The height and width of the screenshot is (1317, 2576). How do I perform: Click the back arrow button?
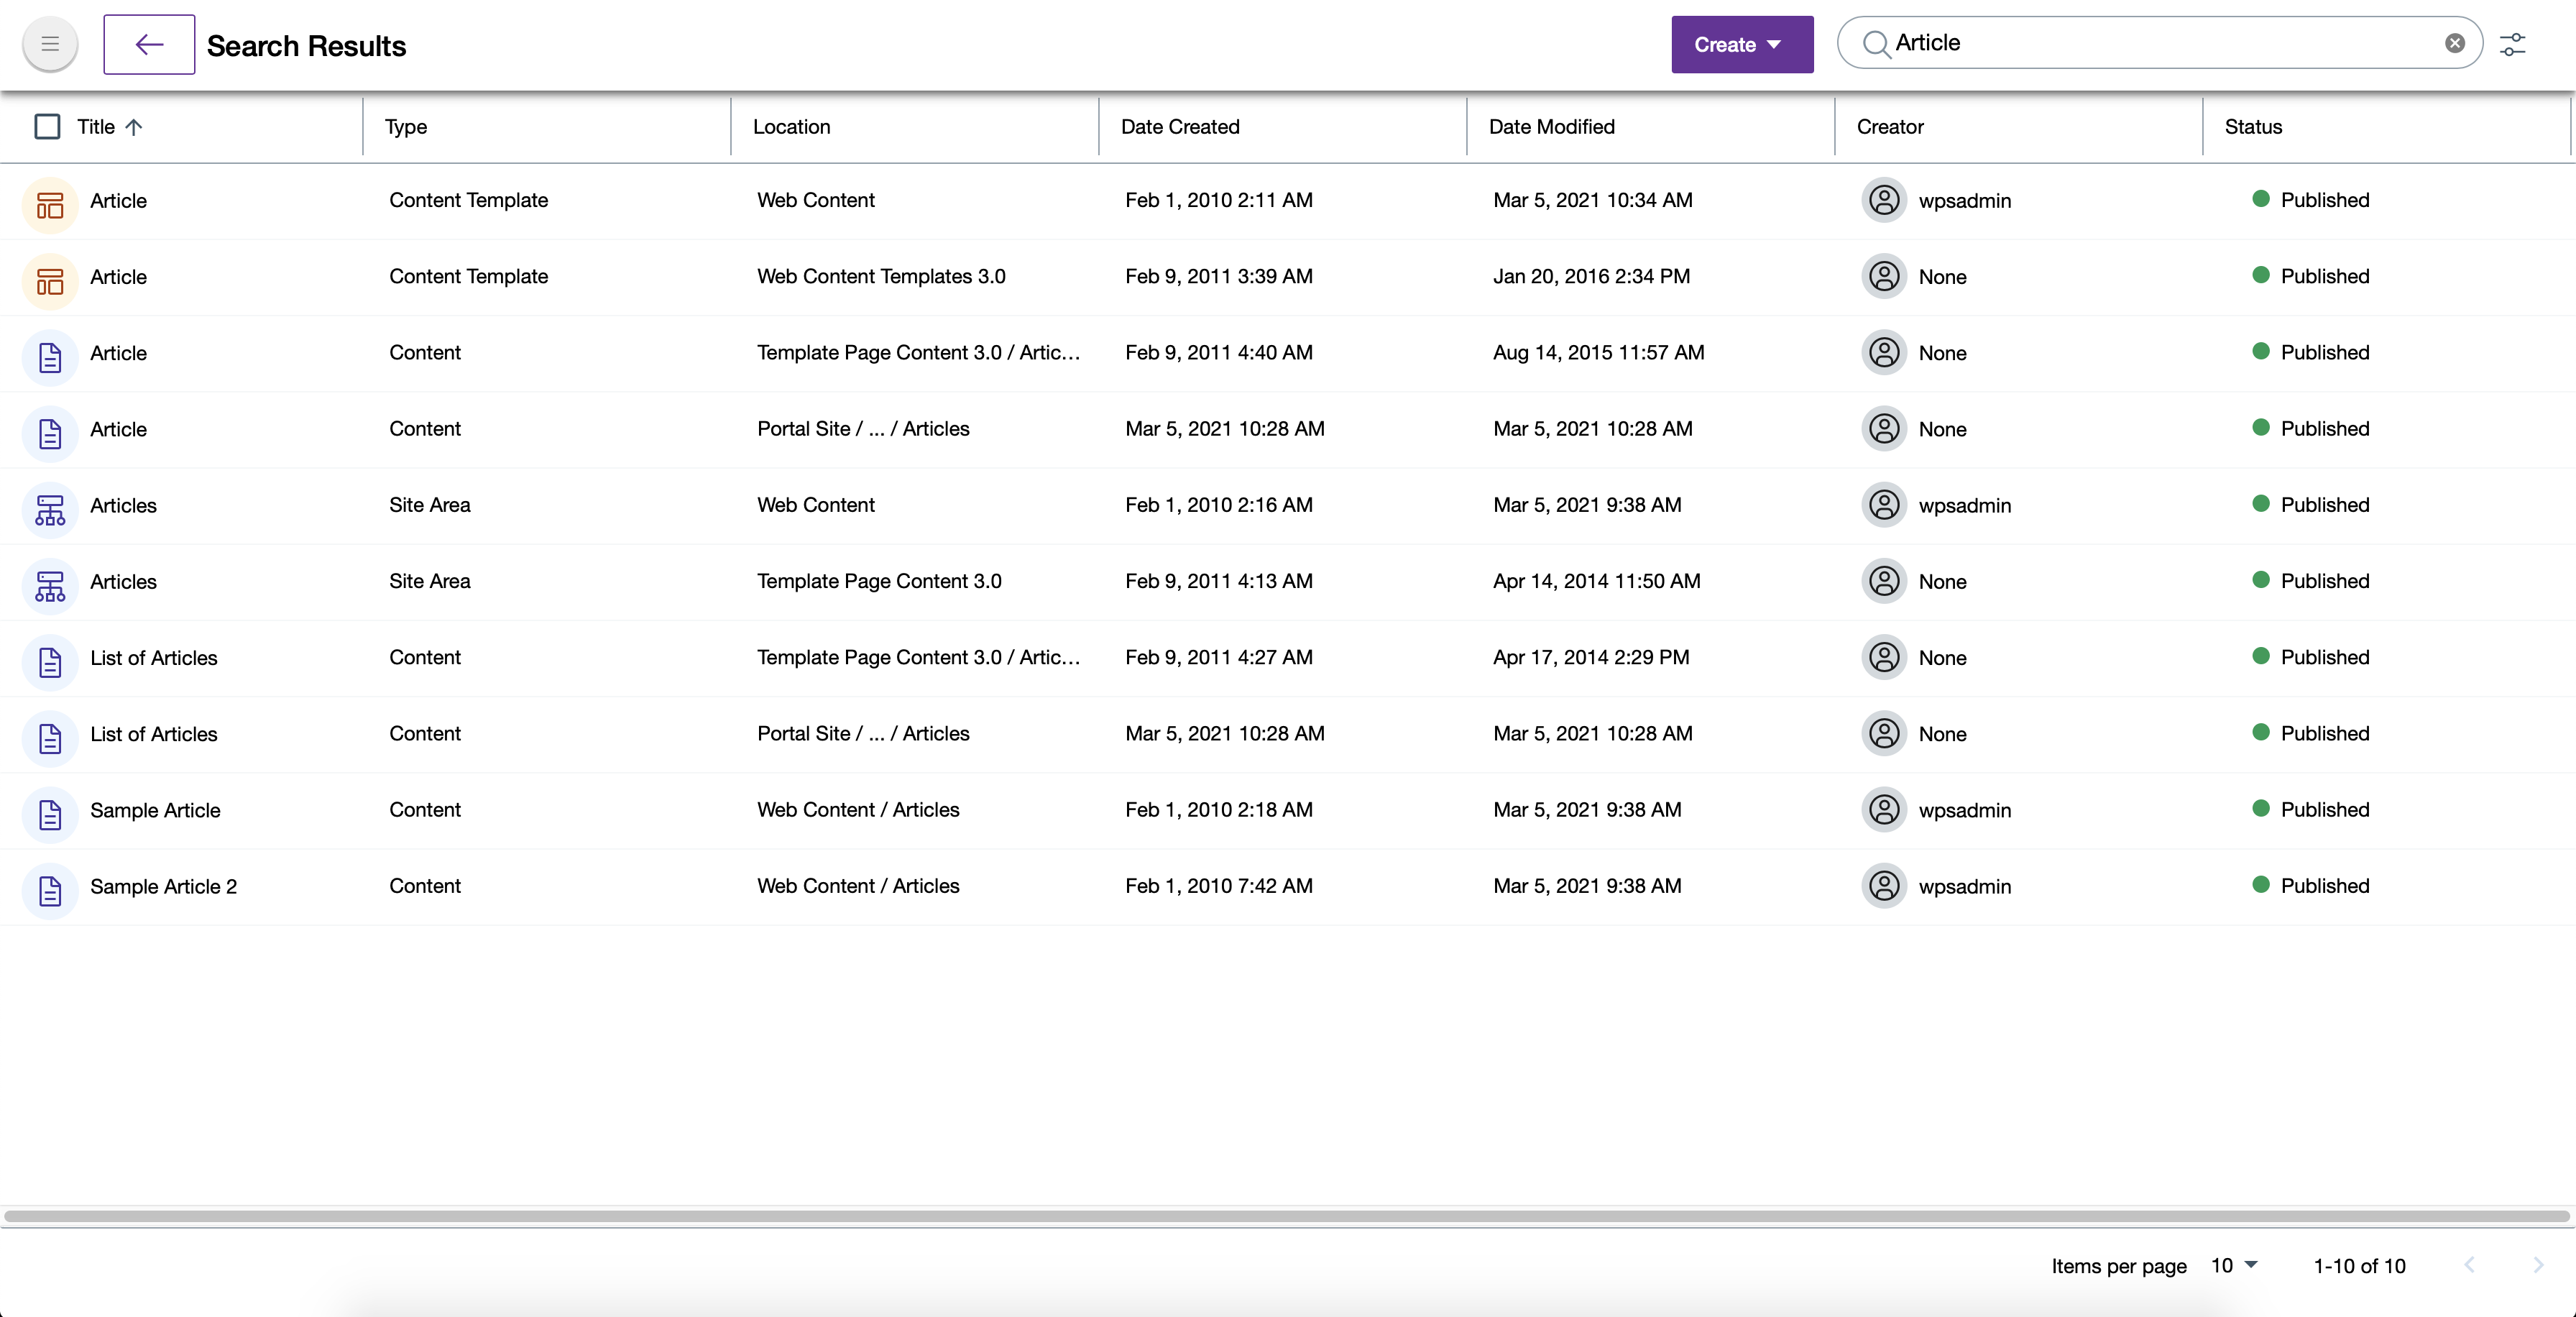coord(149,45)
